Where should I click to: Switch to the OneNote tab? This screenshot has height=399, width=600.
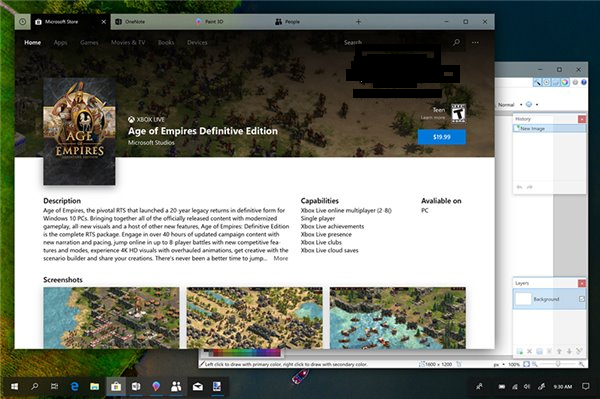pos(151,22)
